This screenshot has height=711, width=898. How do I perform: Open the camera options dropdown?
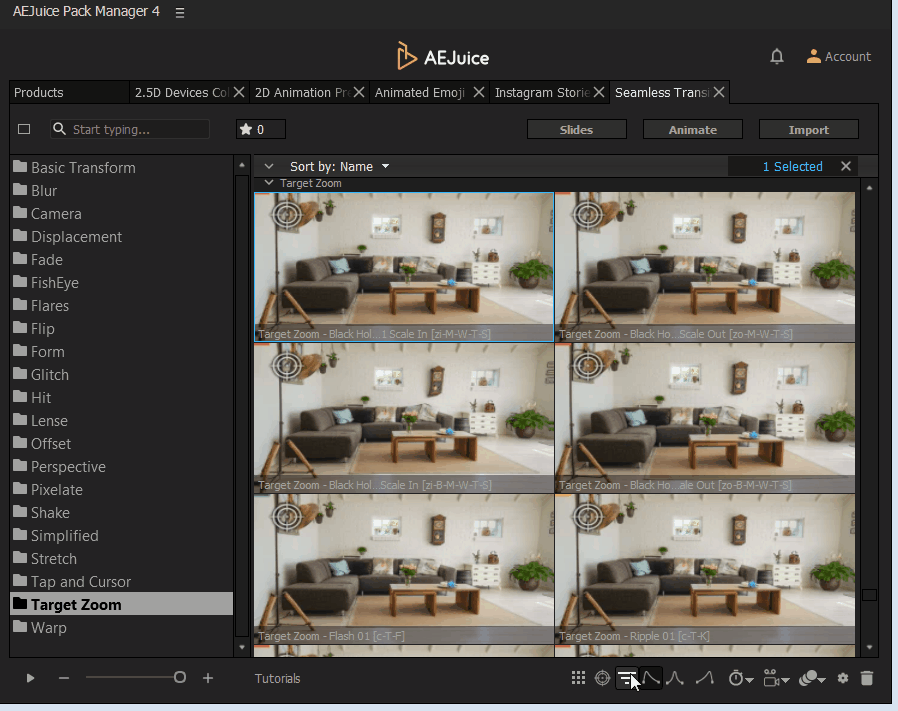pos(777,678)
